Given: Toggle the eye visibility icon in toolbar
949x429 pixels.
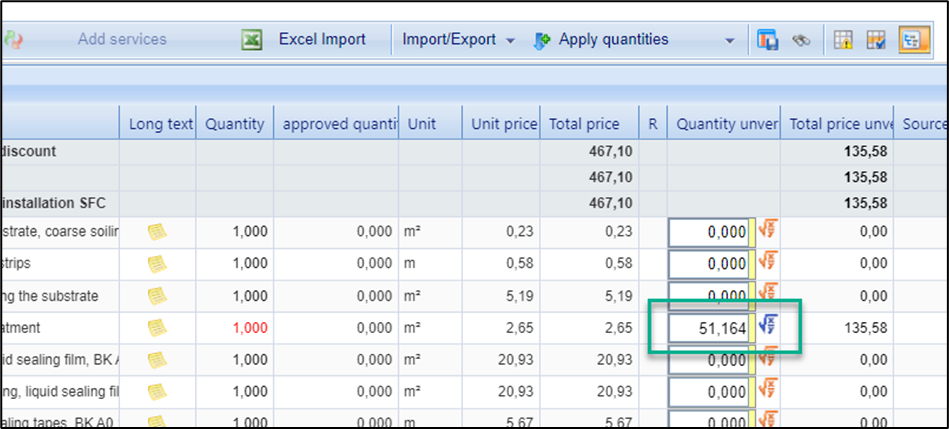Looking at the screenshot, I should pos(800,40).
